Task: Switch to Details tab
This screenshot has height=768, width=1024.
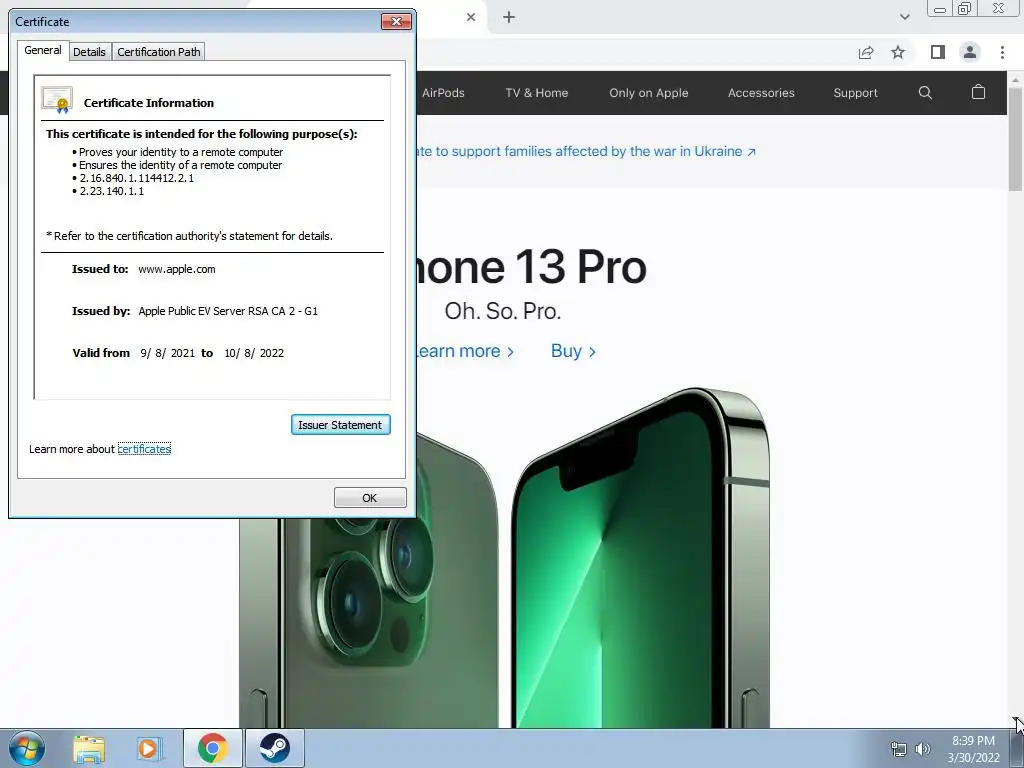Action: (89, 52)
